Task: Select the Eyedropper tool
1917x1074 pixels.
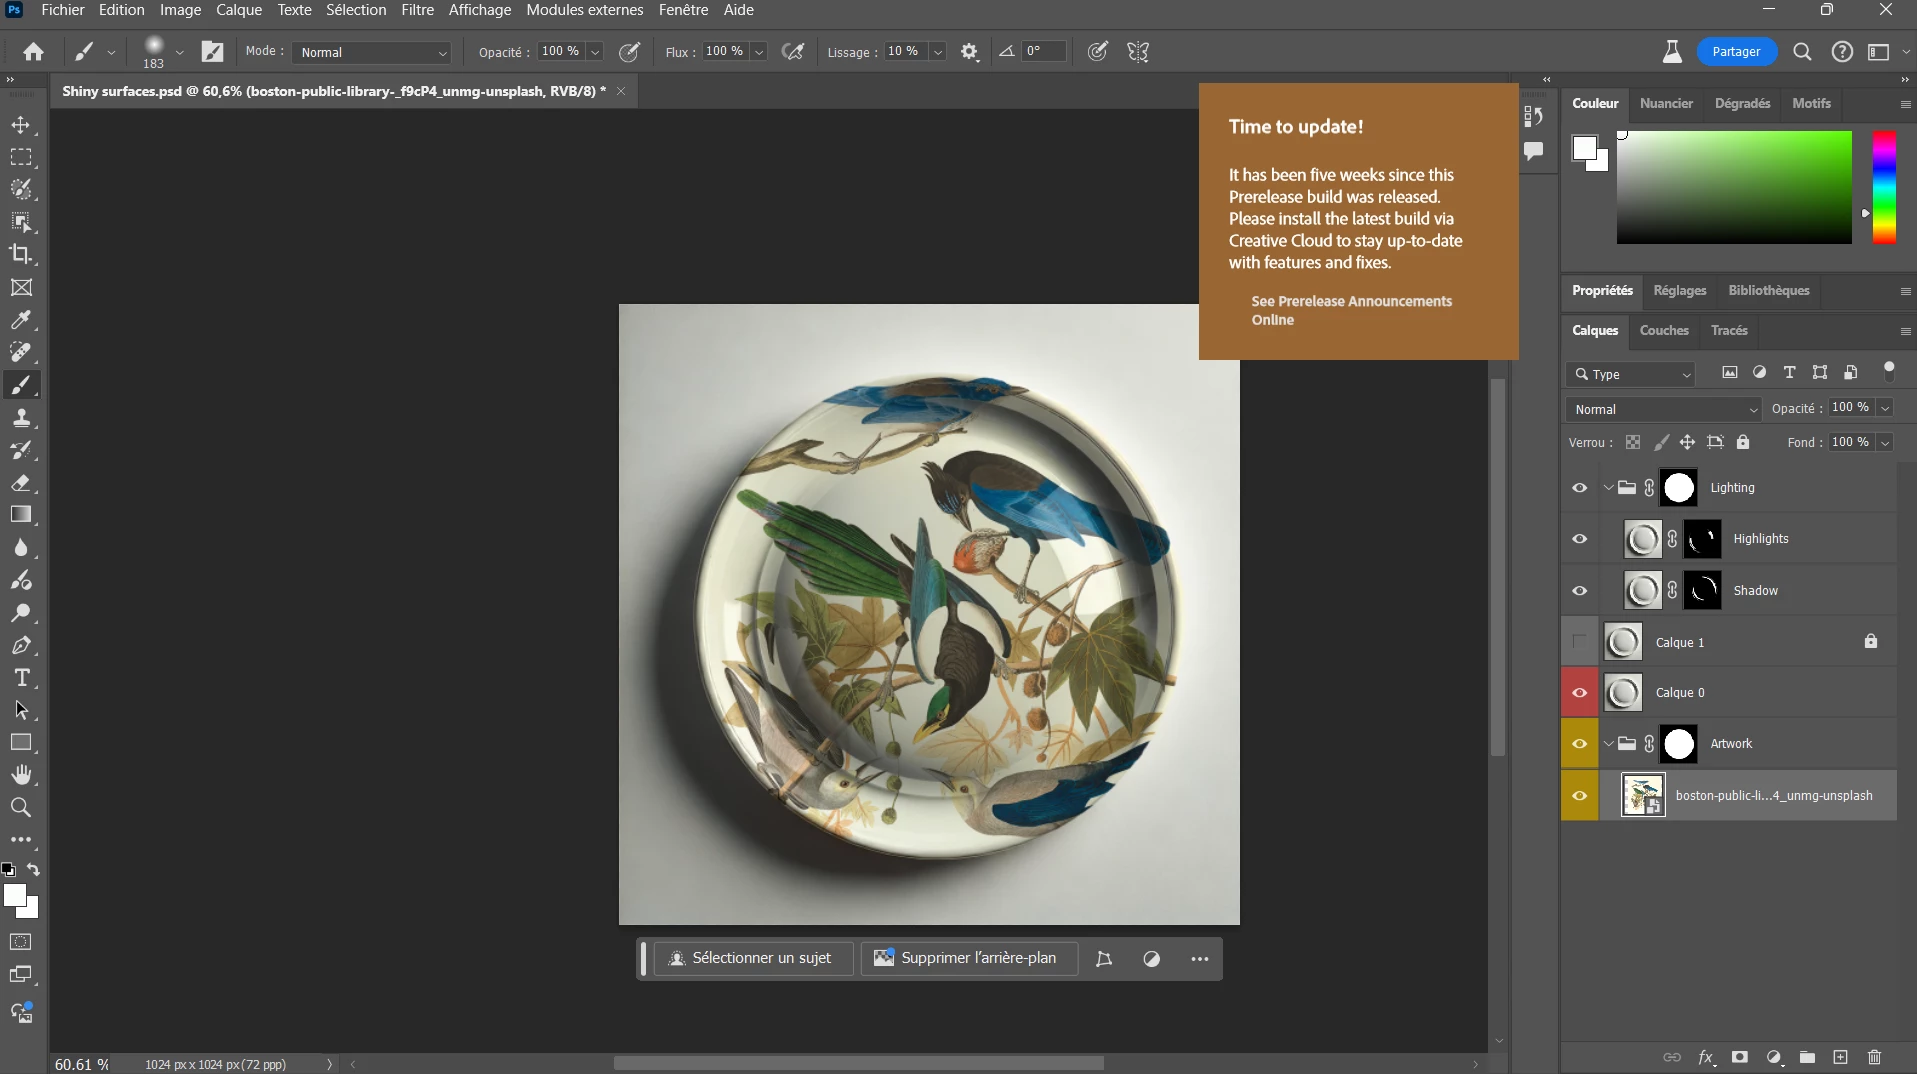Action: tap(21, 320)
